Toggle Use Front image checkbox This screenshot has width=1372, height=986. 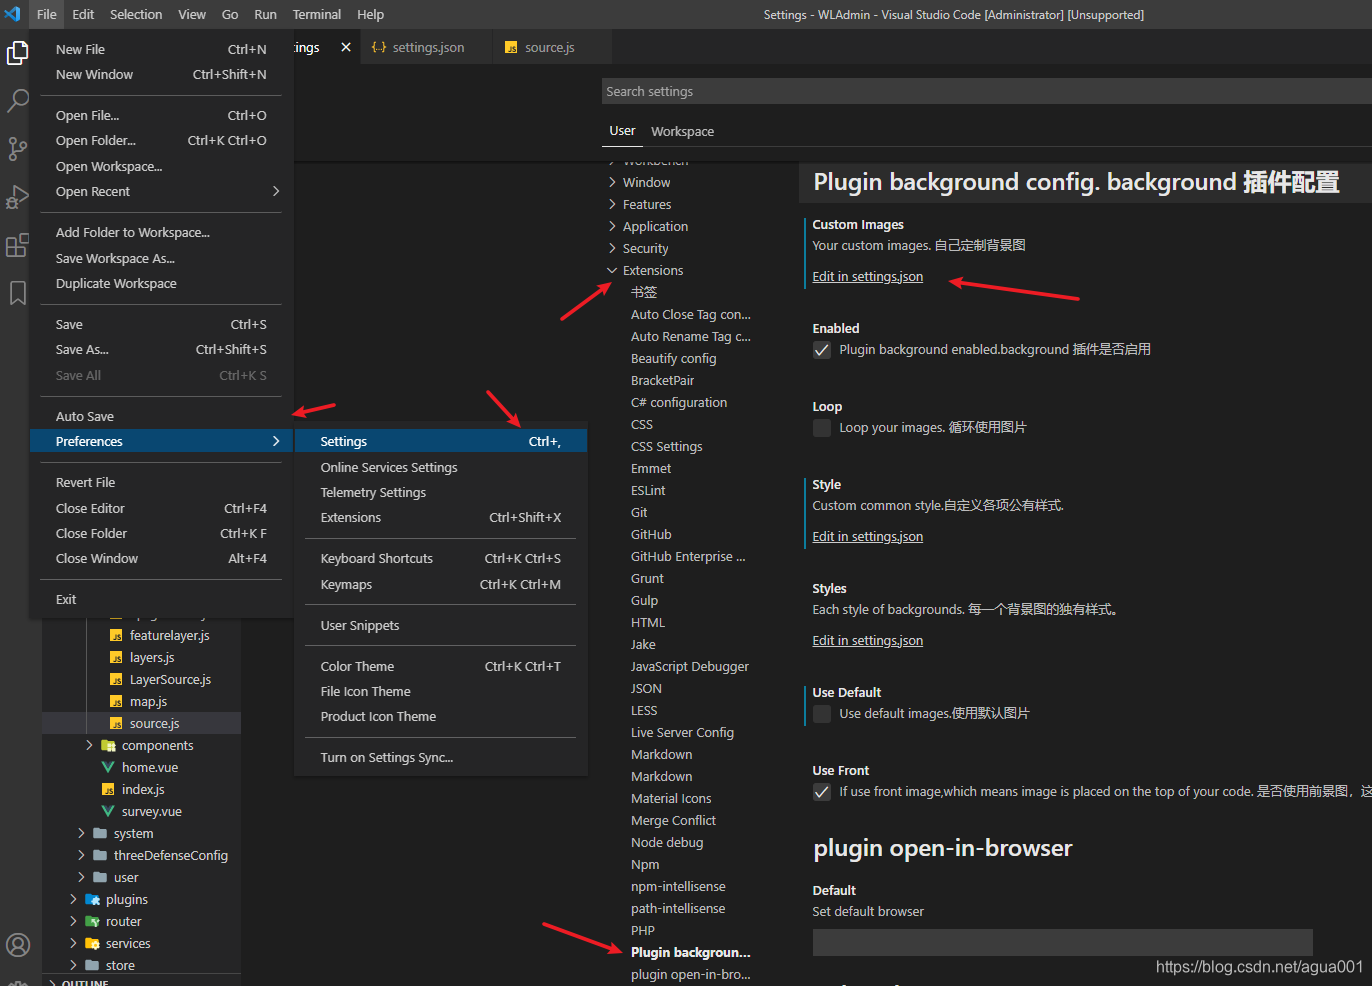click(x=822, y=792)
